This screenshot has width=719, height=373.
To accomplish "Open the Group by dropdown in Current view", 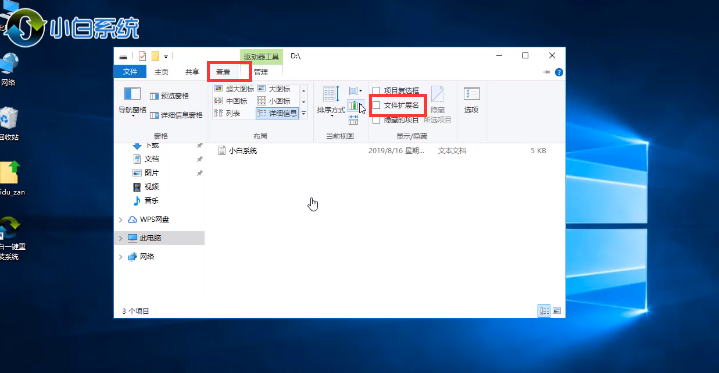I will coord(355,91).
